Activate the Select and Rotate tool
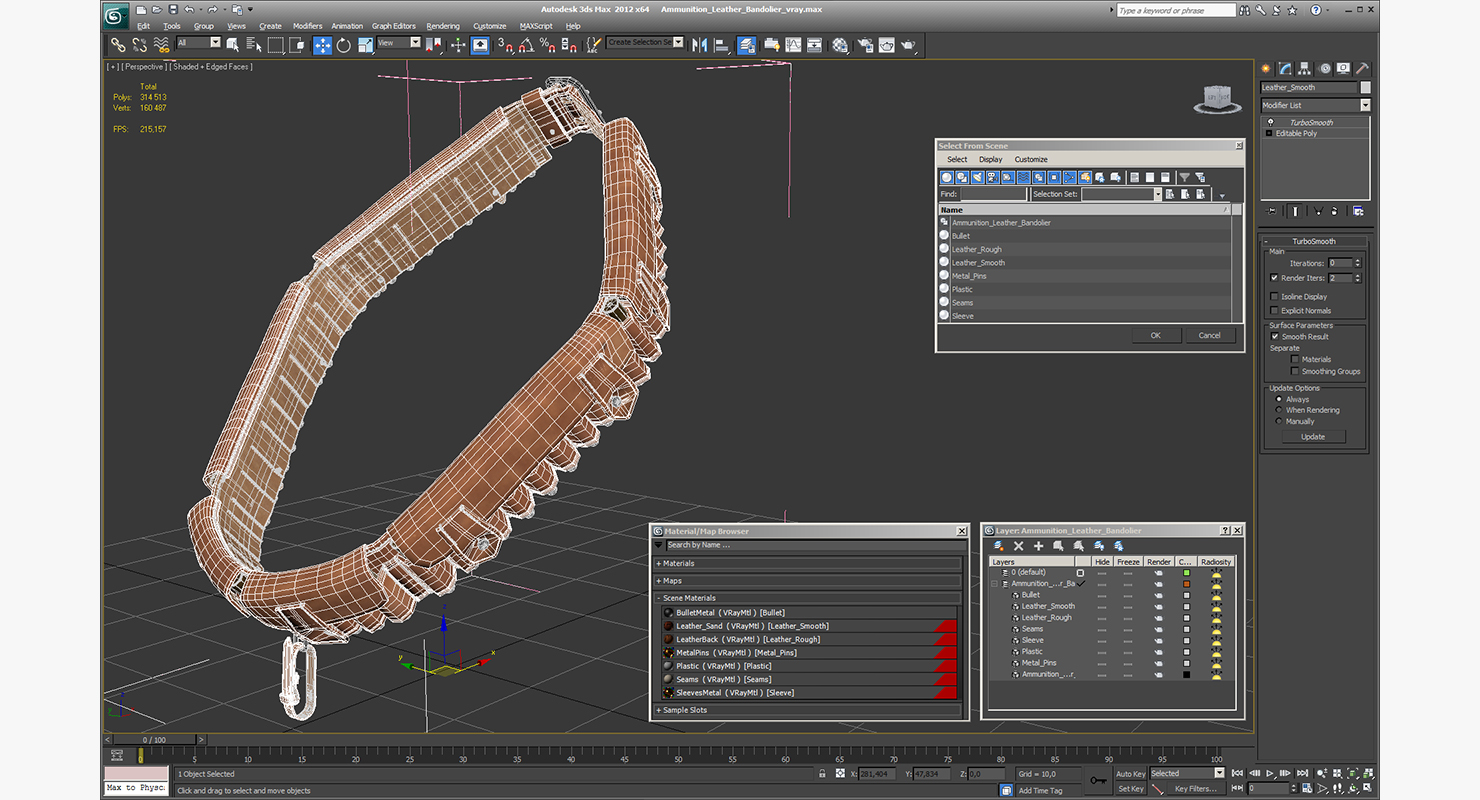This screenshot has width=1480, height=800. coord(344,45)
